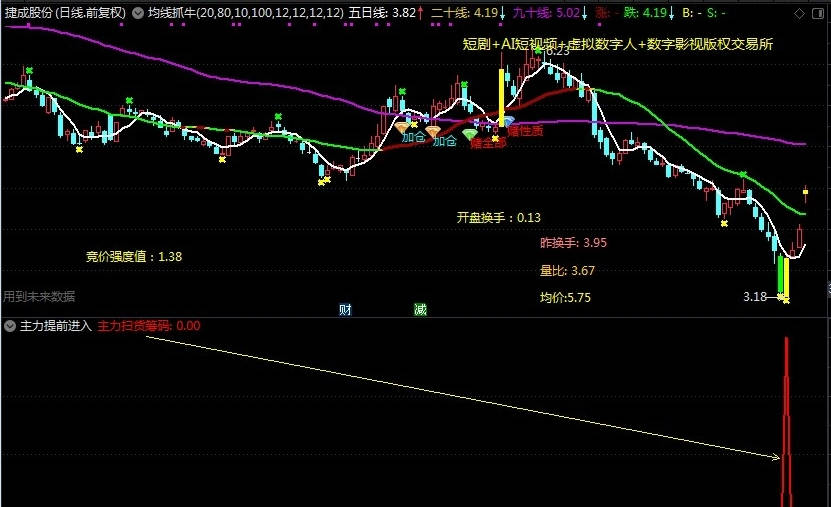Click green cross marker at 6.23 high

538,50
